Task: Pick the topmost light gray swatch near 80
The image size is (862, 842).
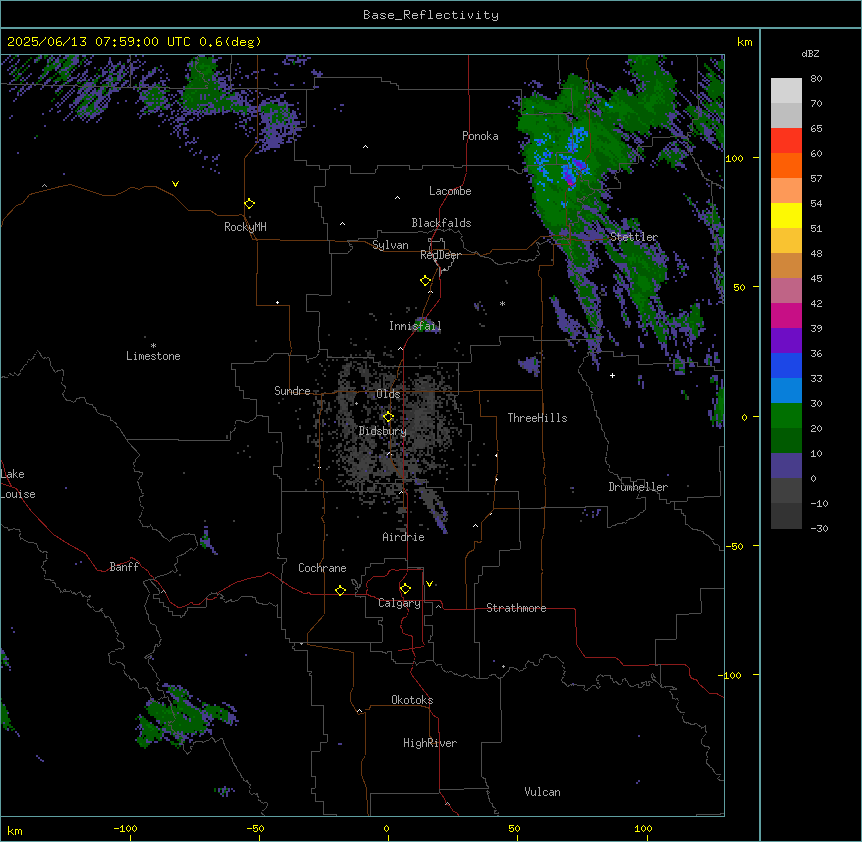Action: point(786,91)
